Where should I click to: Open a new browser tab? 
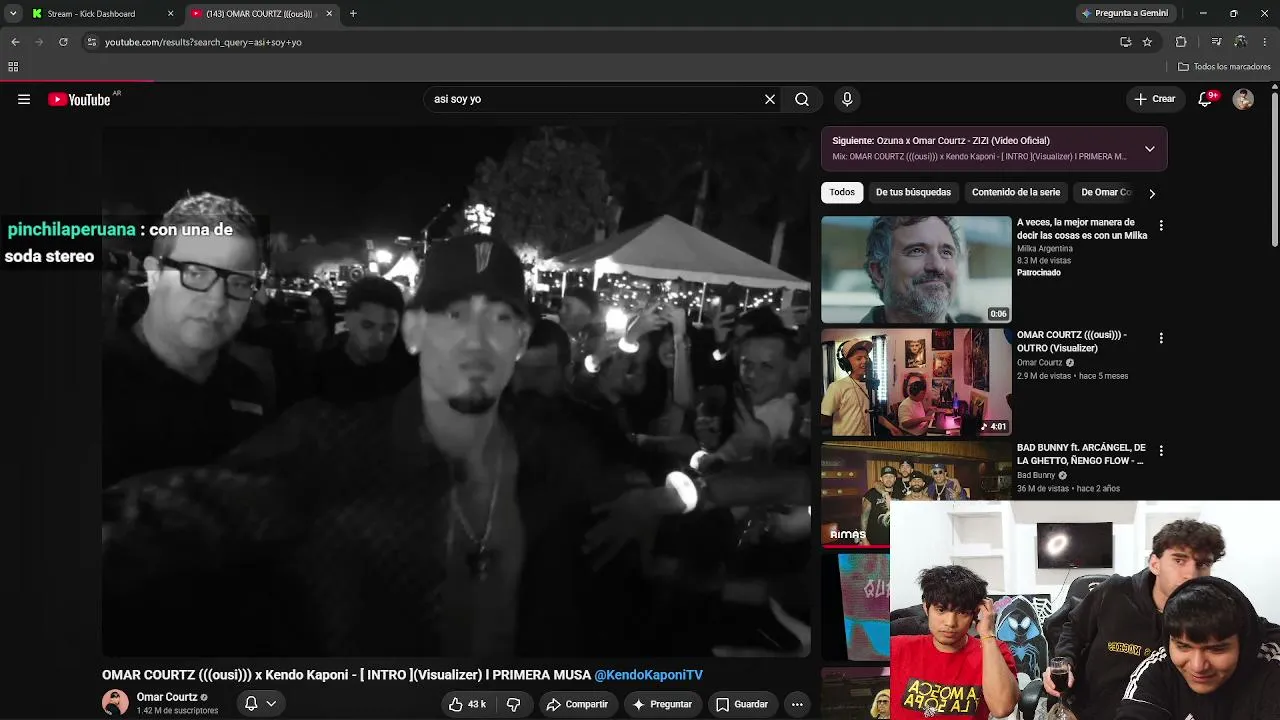353,14
